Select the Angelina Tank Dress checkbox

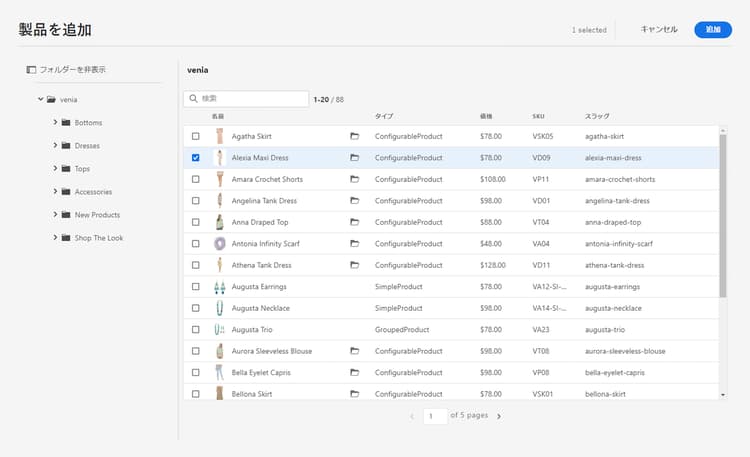pos(196,201)
